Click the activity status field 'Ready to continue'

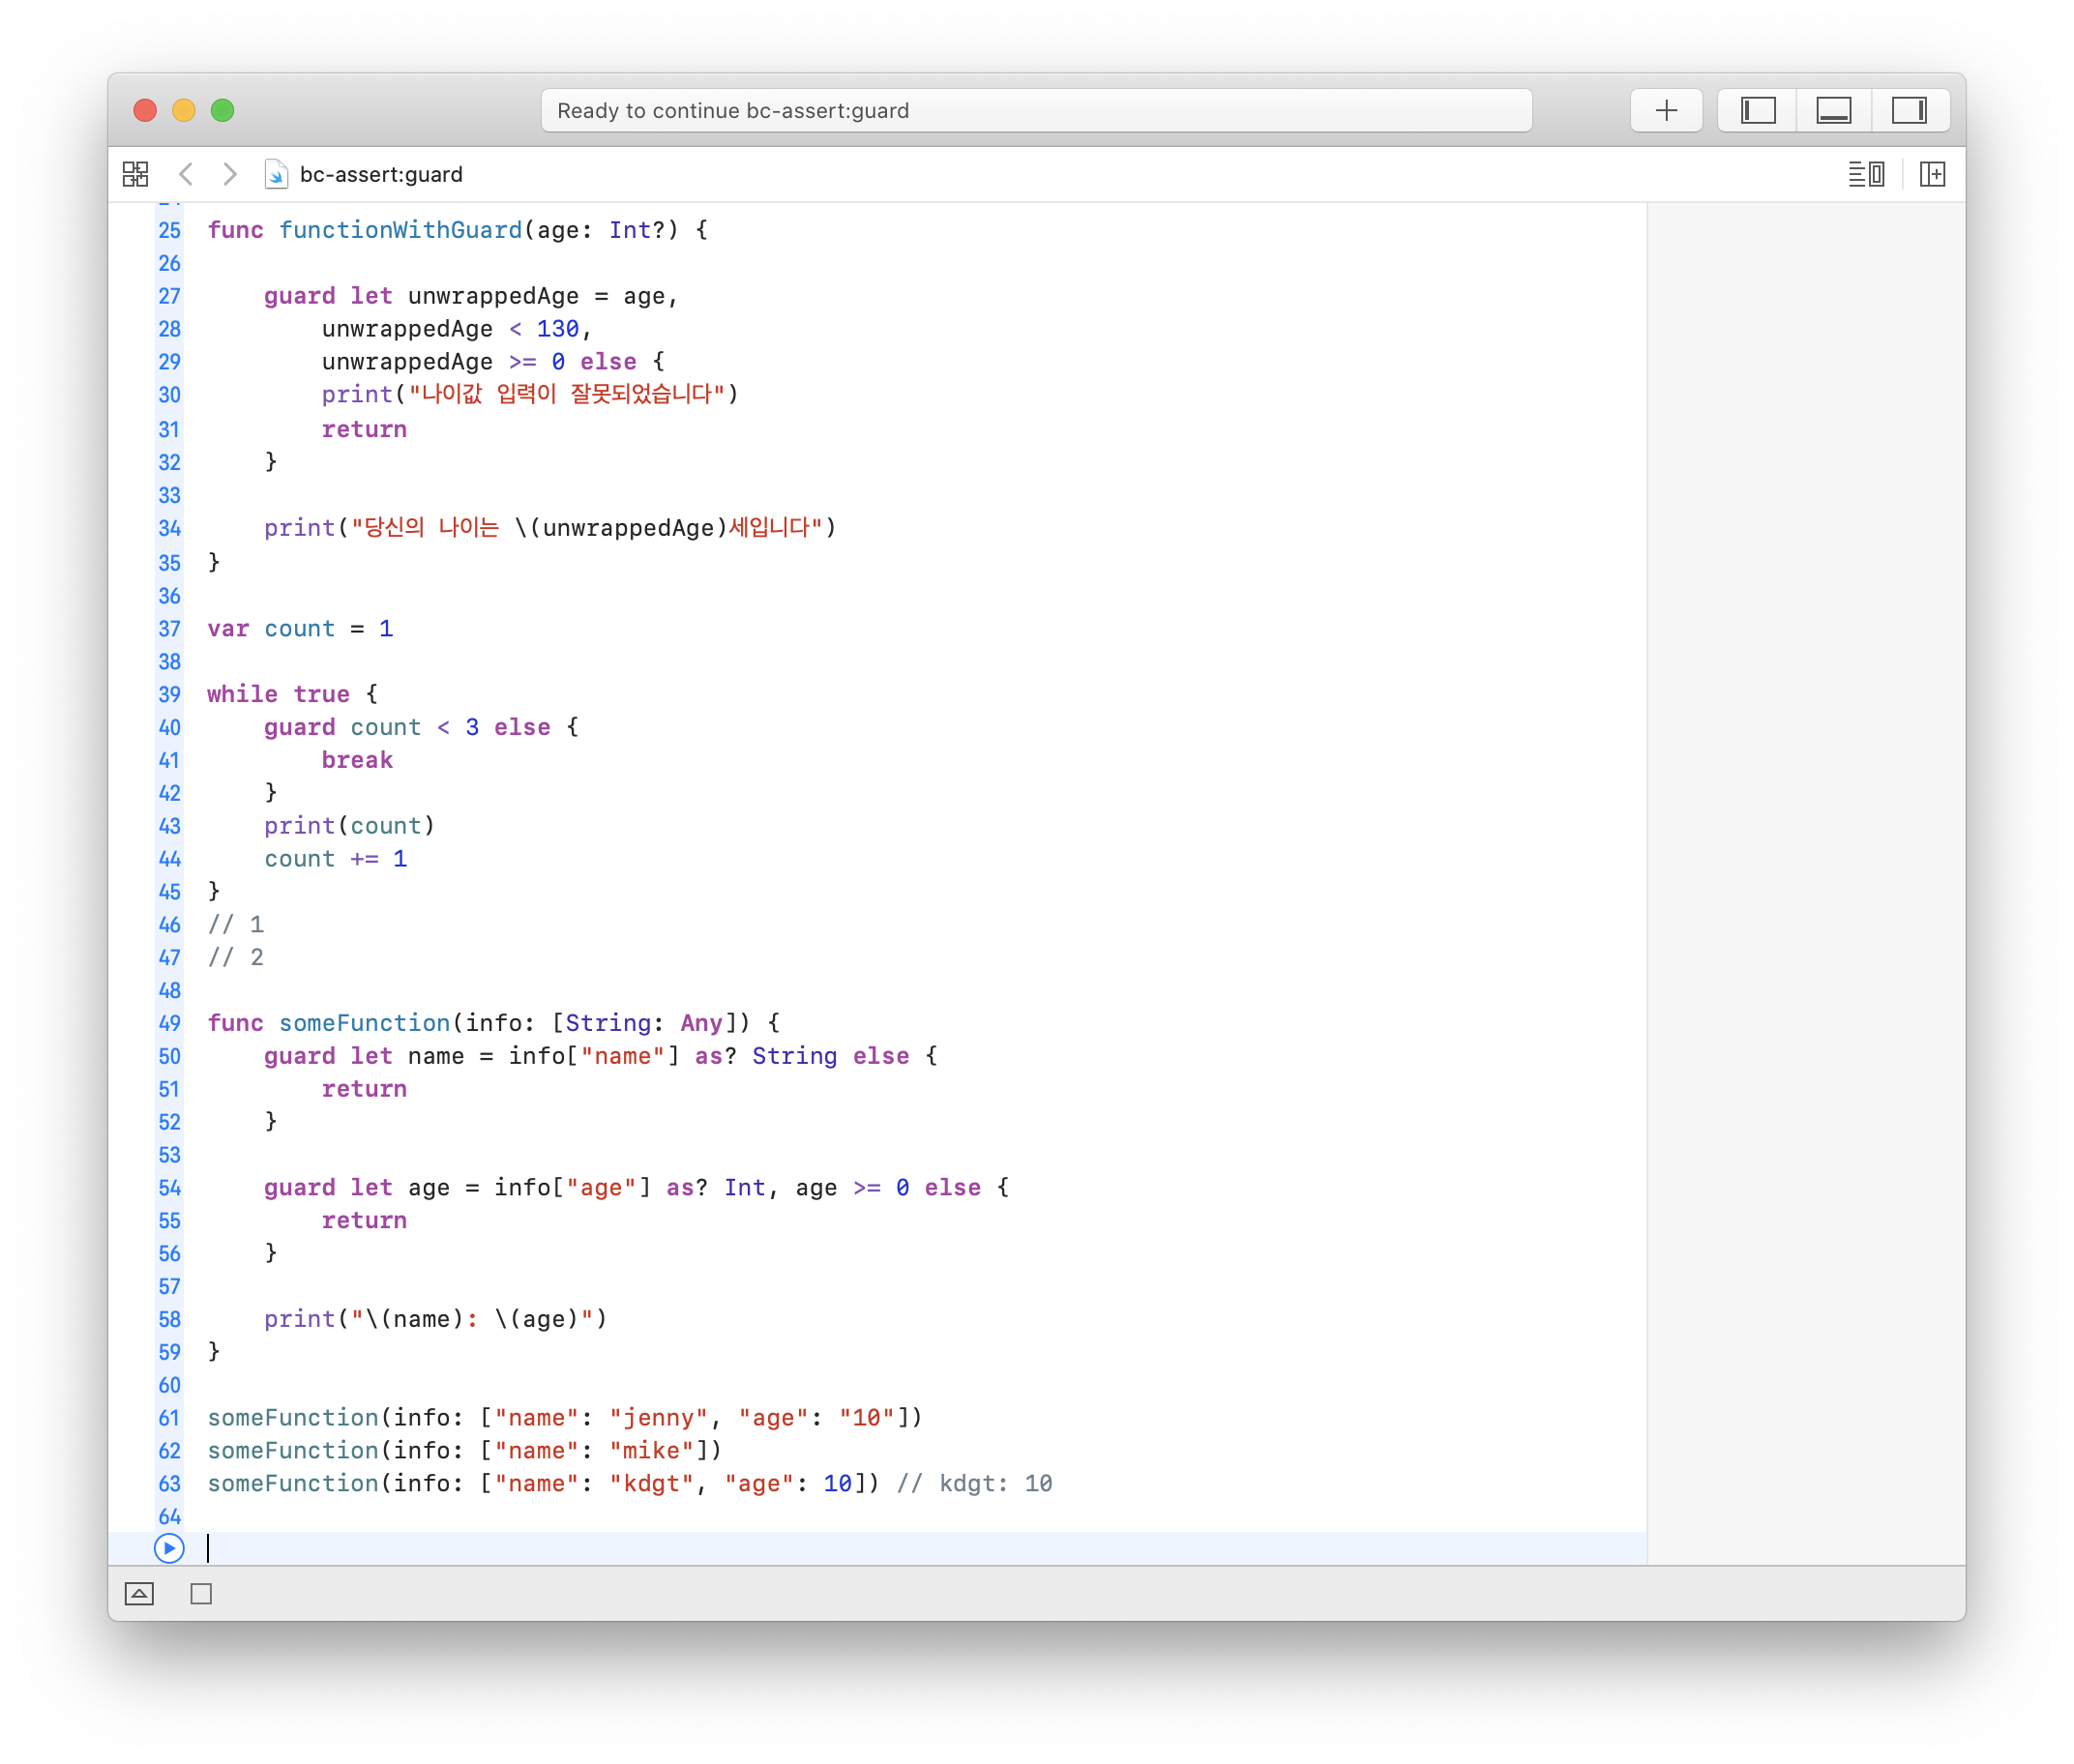click(1035, 110)
